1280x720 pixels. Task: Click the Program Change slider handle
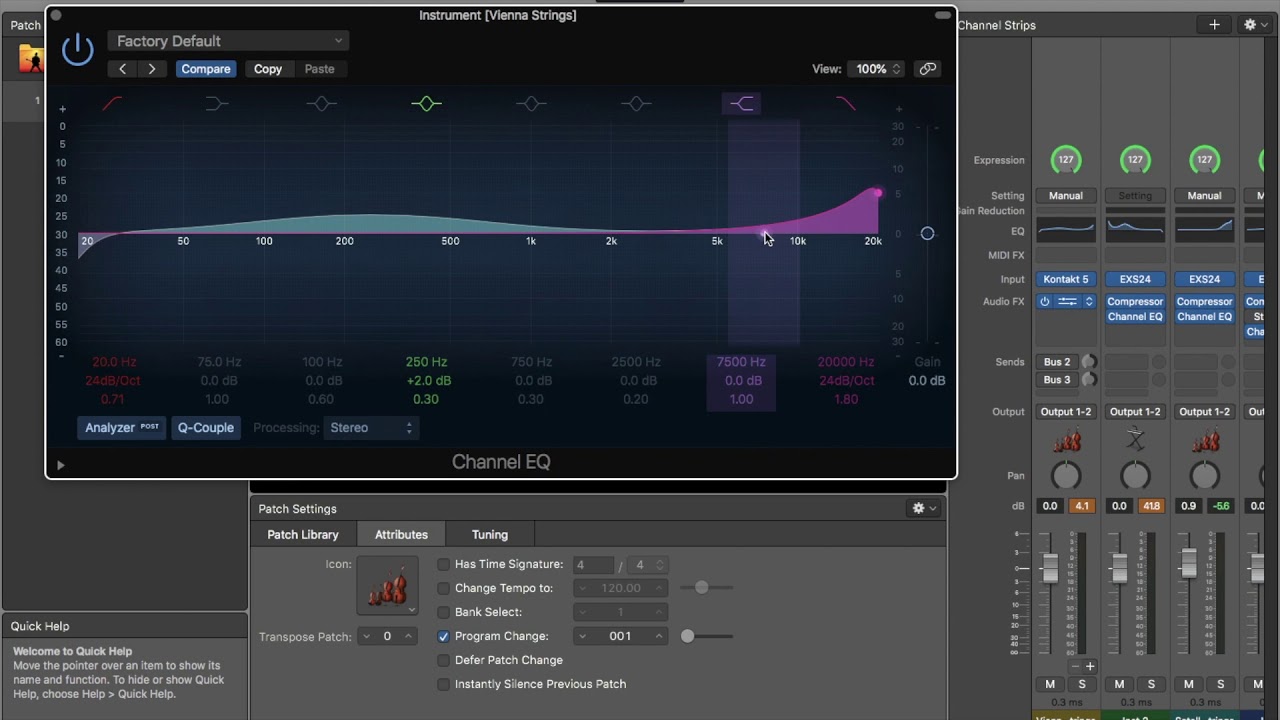(x=688, y=636)
